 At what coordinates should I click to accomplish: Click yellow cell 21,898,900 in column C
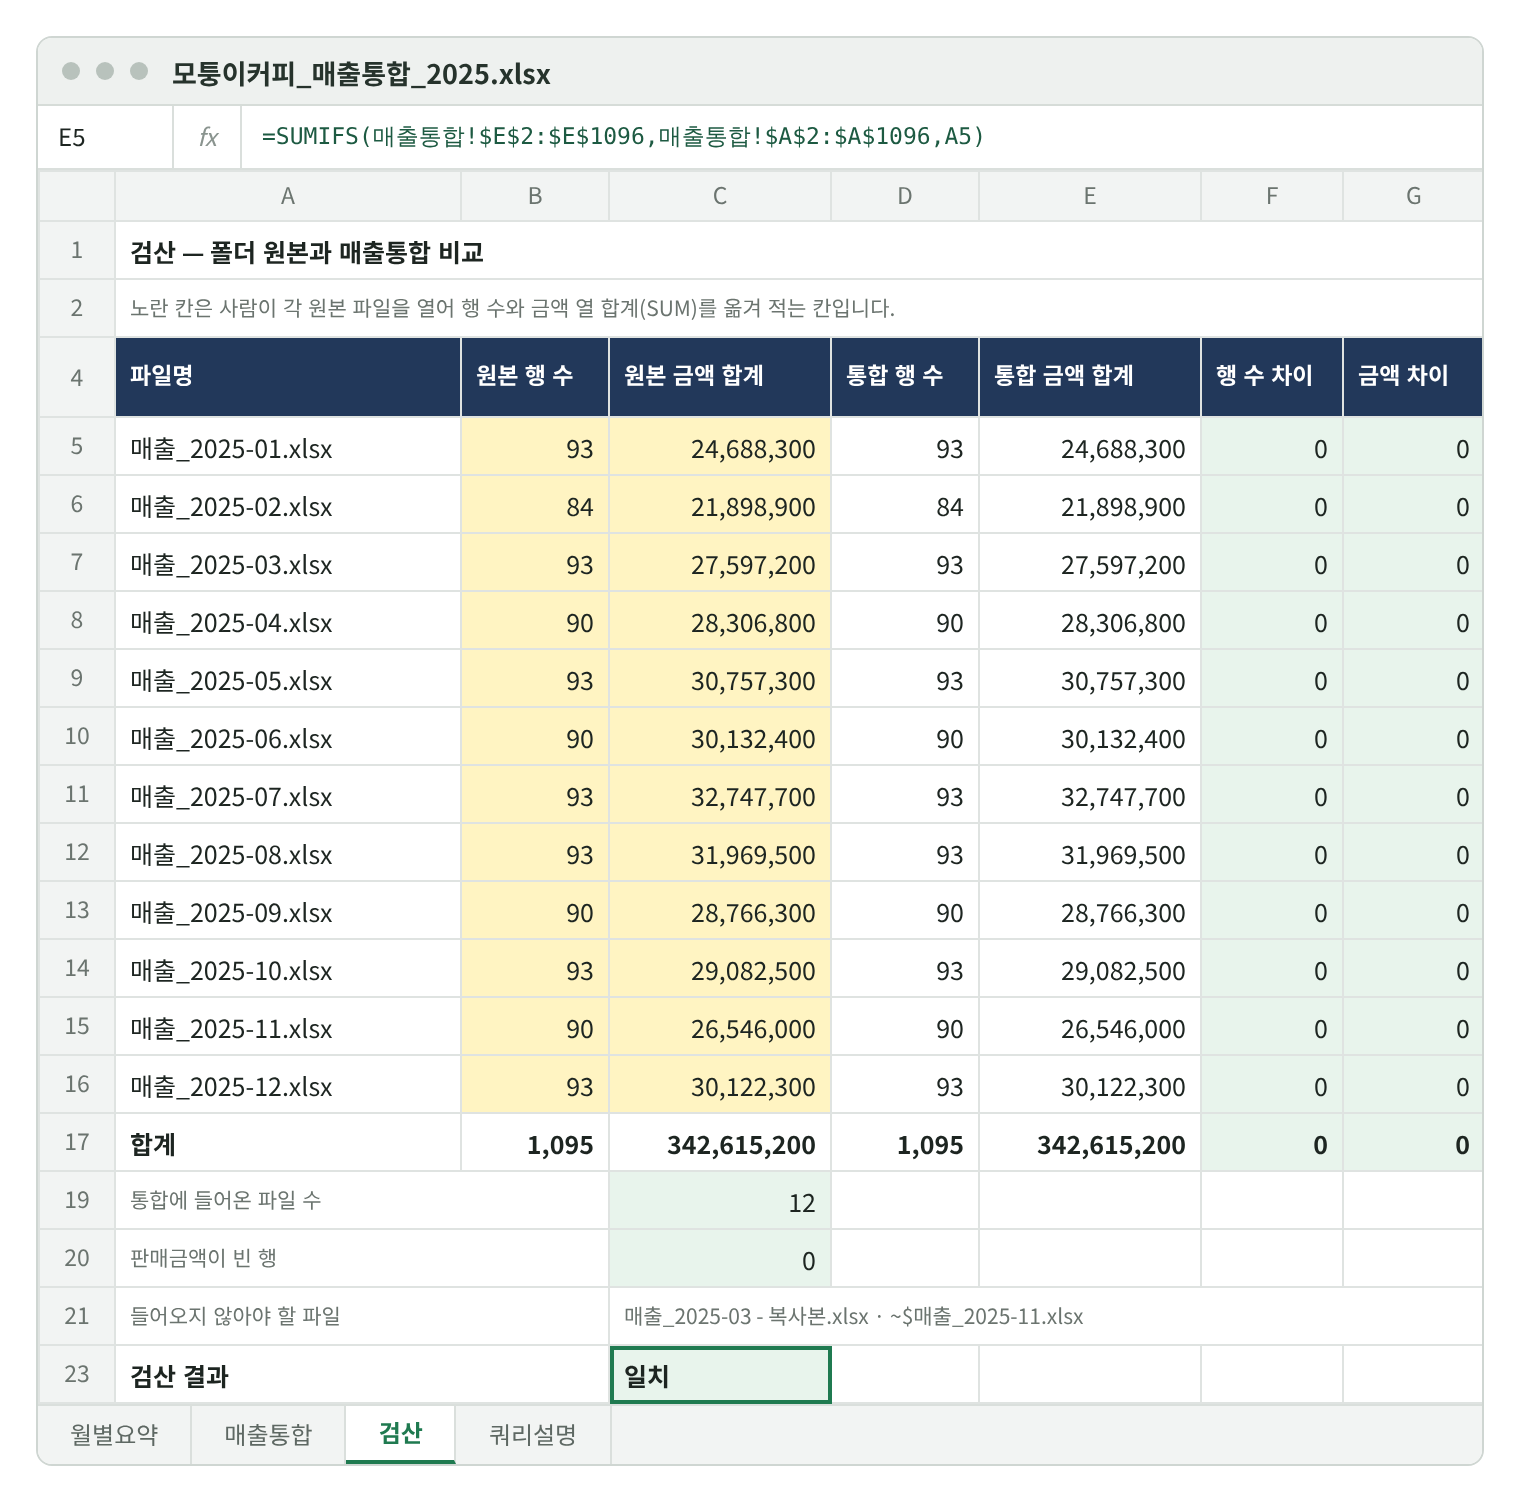[x=720, y=505]
